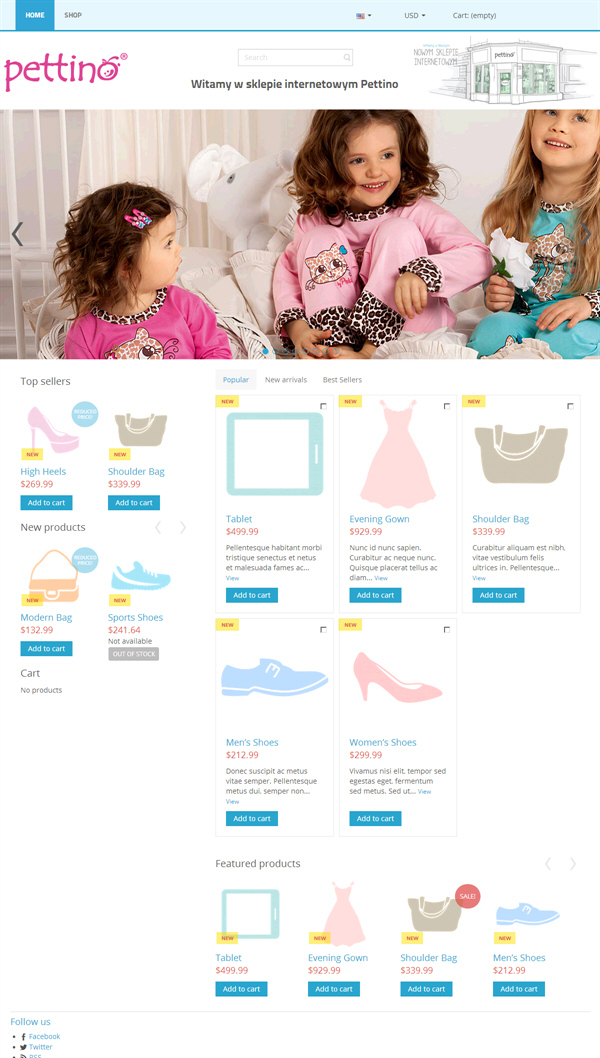Viewport: 600px width, 1058px height.
Task: Switch to the New arrivals tab
Action: [x=285, y=380]
